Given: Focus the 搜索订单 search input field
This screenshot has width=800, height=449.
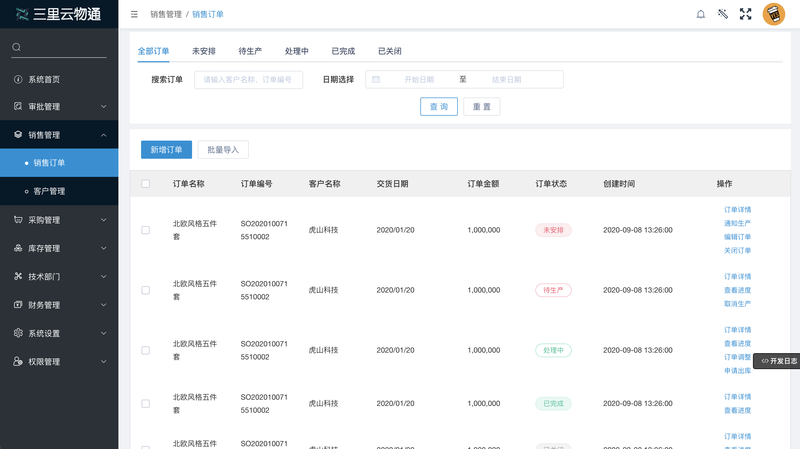Looking at the screenshot, I should (x=248, y=80).
